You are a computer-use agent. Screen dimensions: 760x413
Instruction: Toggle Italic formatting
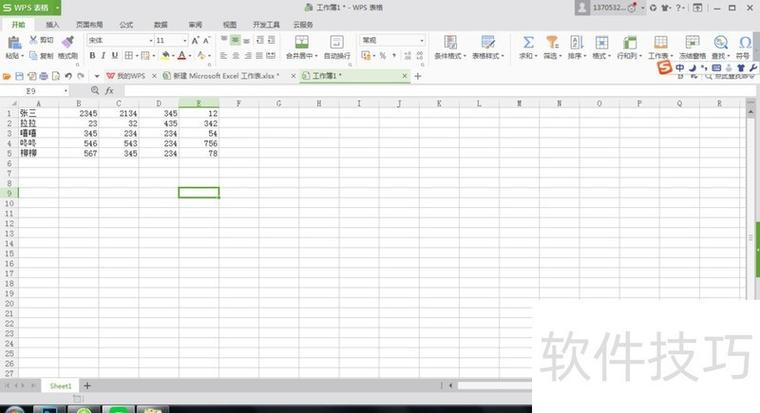click(103, 56)
